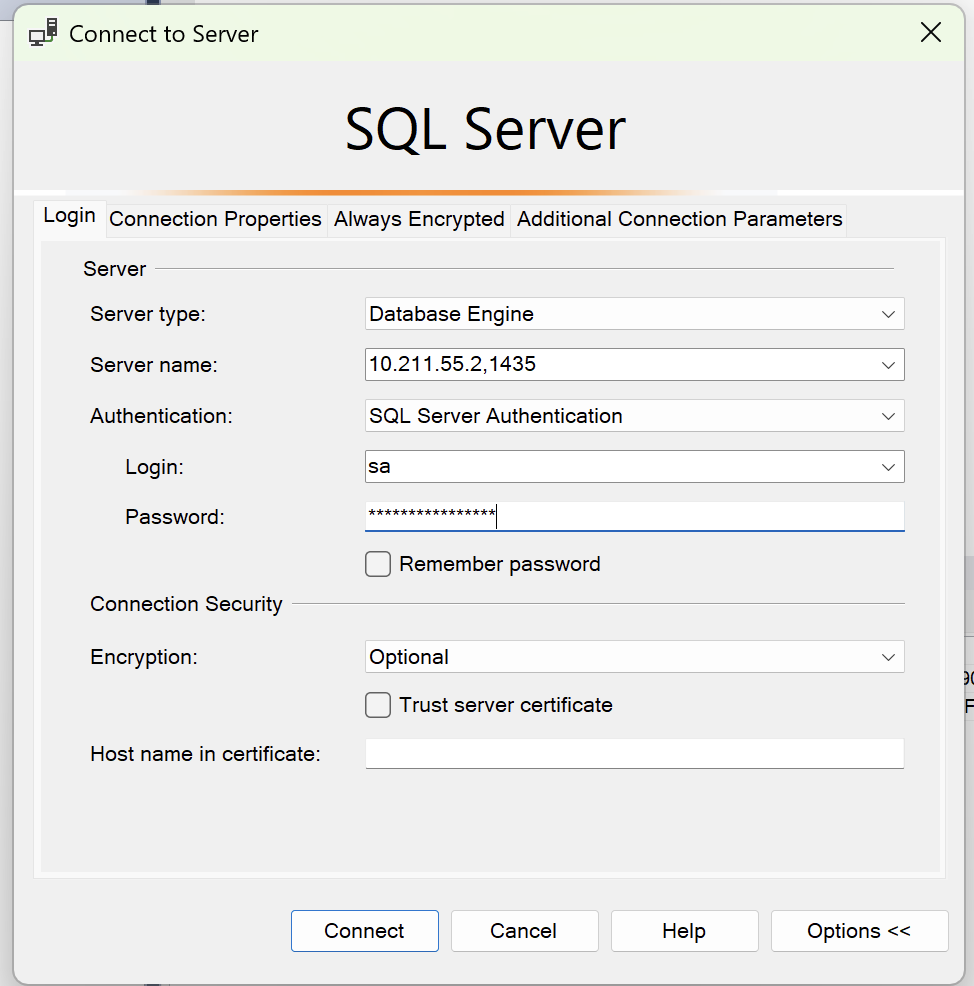This screenshot has width=974, height=986.
Task: Click the Connect button
Action: pos(365,931)
